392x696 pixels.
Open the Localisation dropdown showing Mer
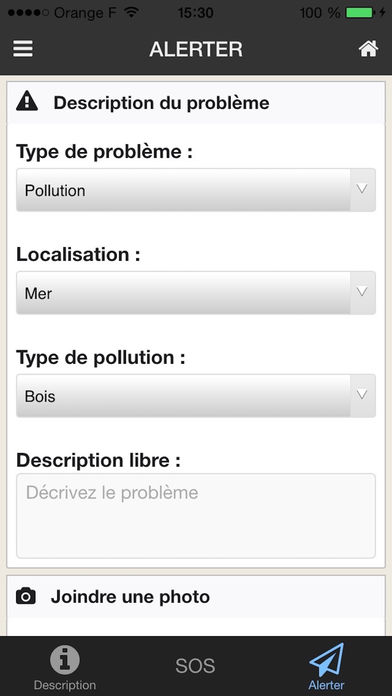click(196, 293)
